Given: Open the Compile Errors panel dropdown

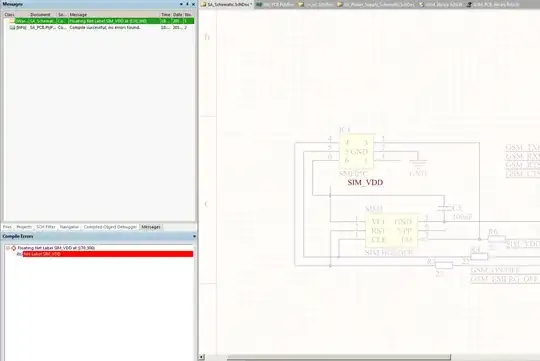Looking at the screenshot, I should pos(194,236).
